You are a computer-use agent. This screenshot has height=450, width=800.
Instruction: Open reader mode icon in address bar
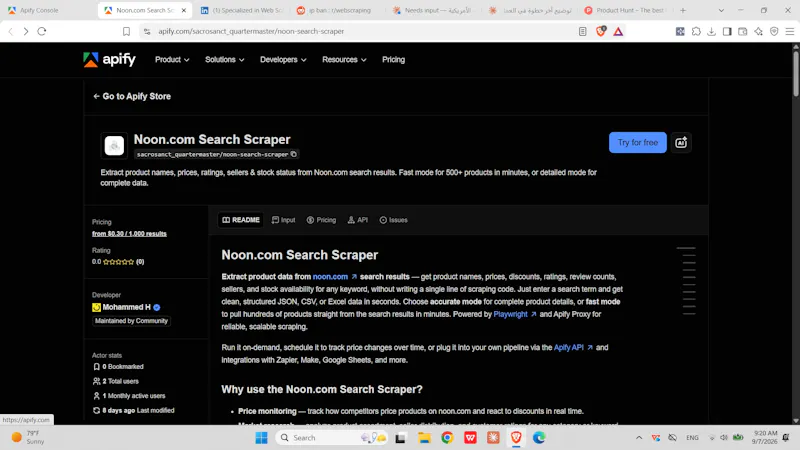582,31
